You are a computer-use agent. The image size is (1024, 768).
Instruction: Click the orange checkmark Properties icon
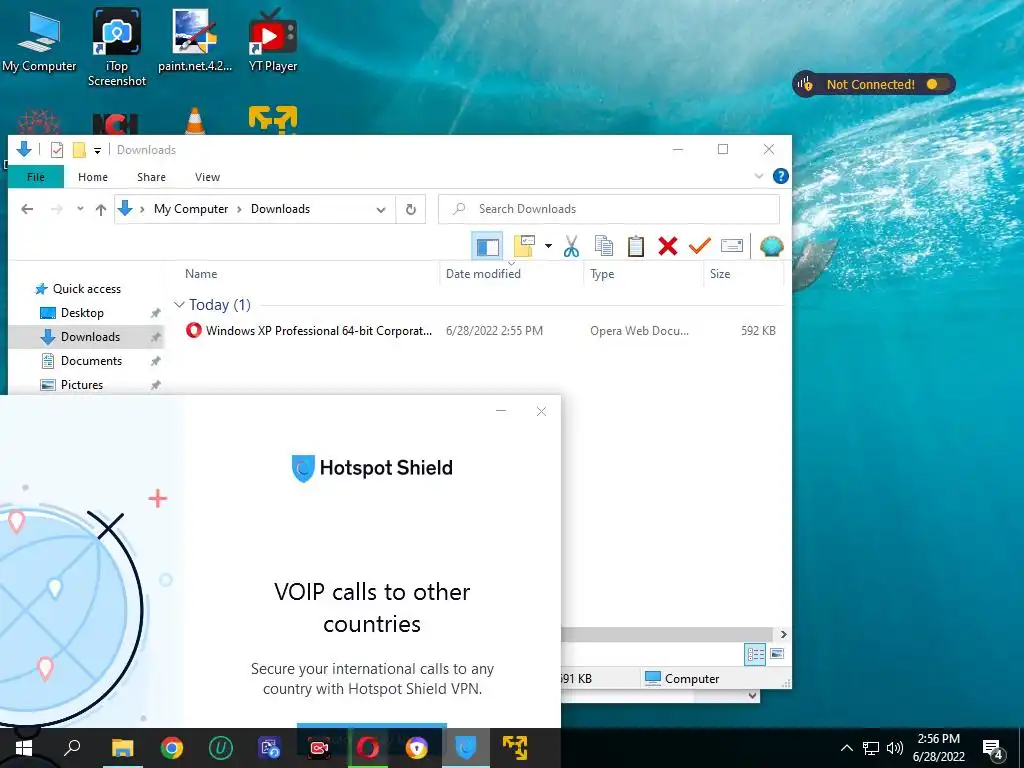[699, 246]
